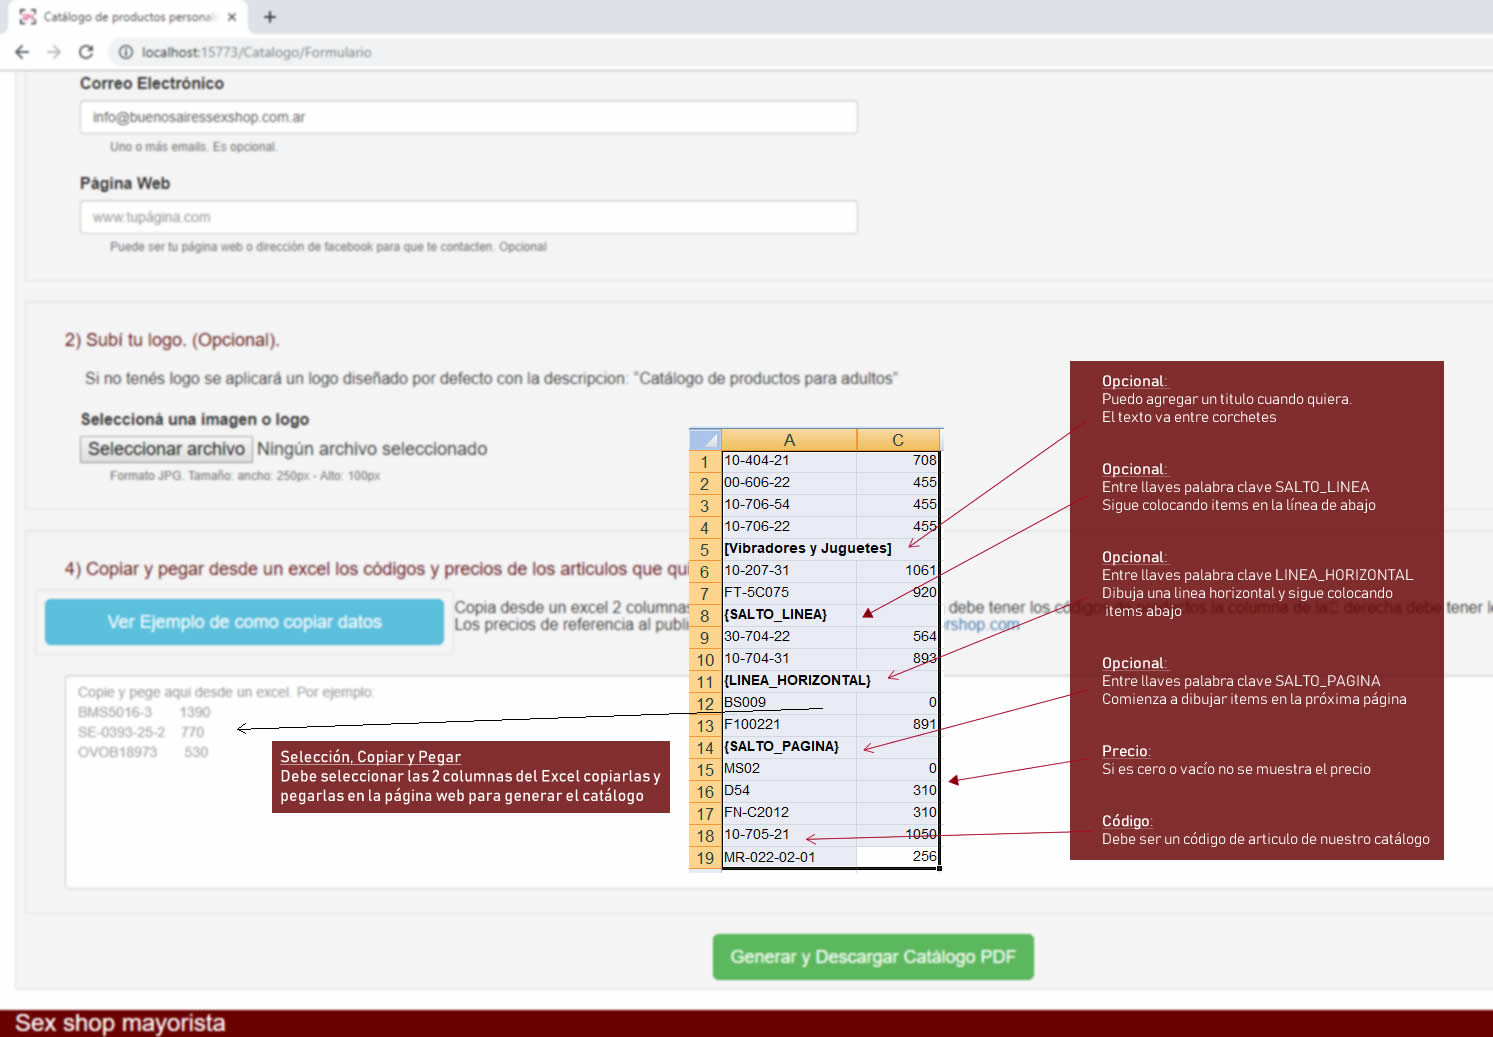Go forward using browser forward arrow
1493x1037 pixels.
tap(54, 52)
